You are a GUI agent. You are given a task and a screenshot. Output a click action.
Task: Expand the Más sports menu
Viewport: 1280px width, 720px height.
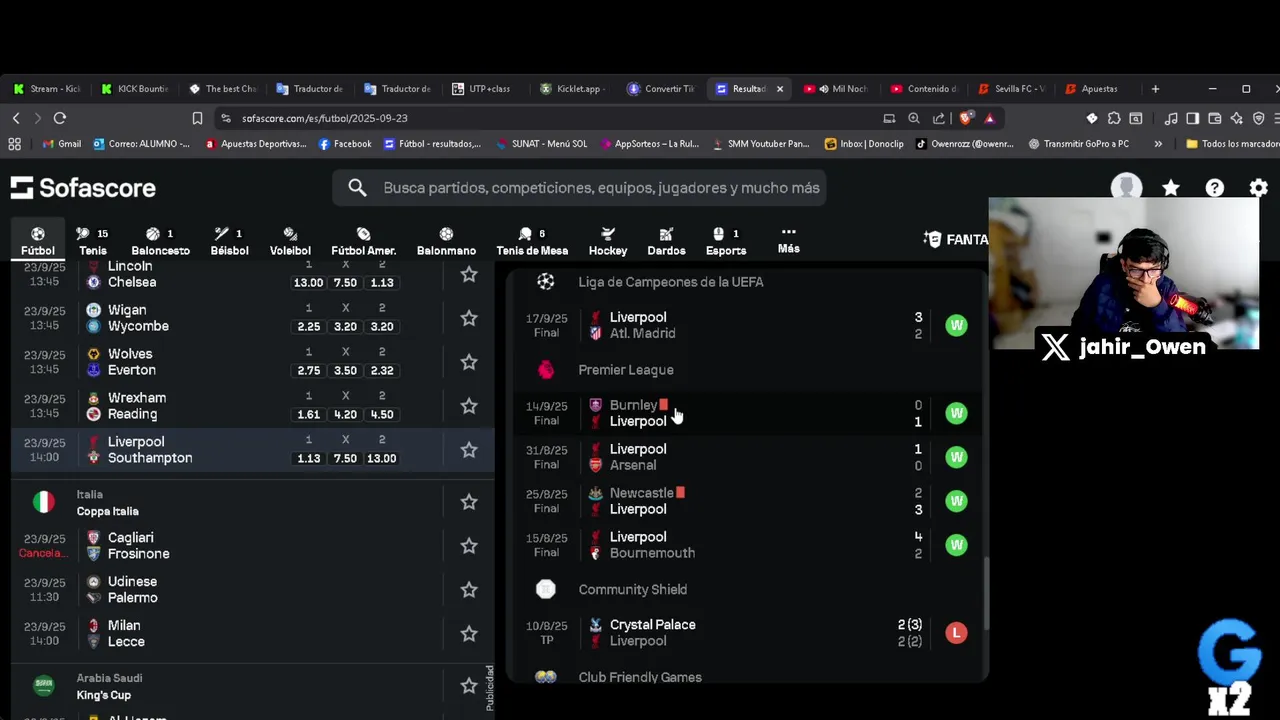(788, 240)
